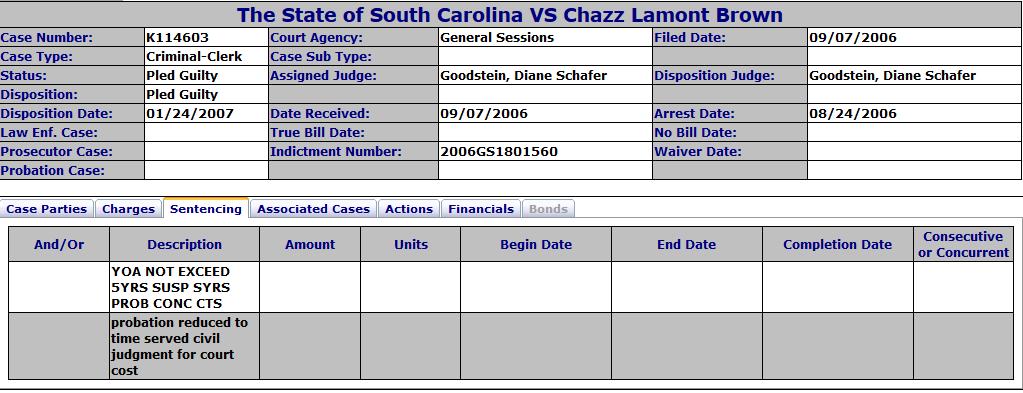Click the Description column header

185,244
